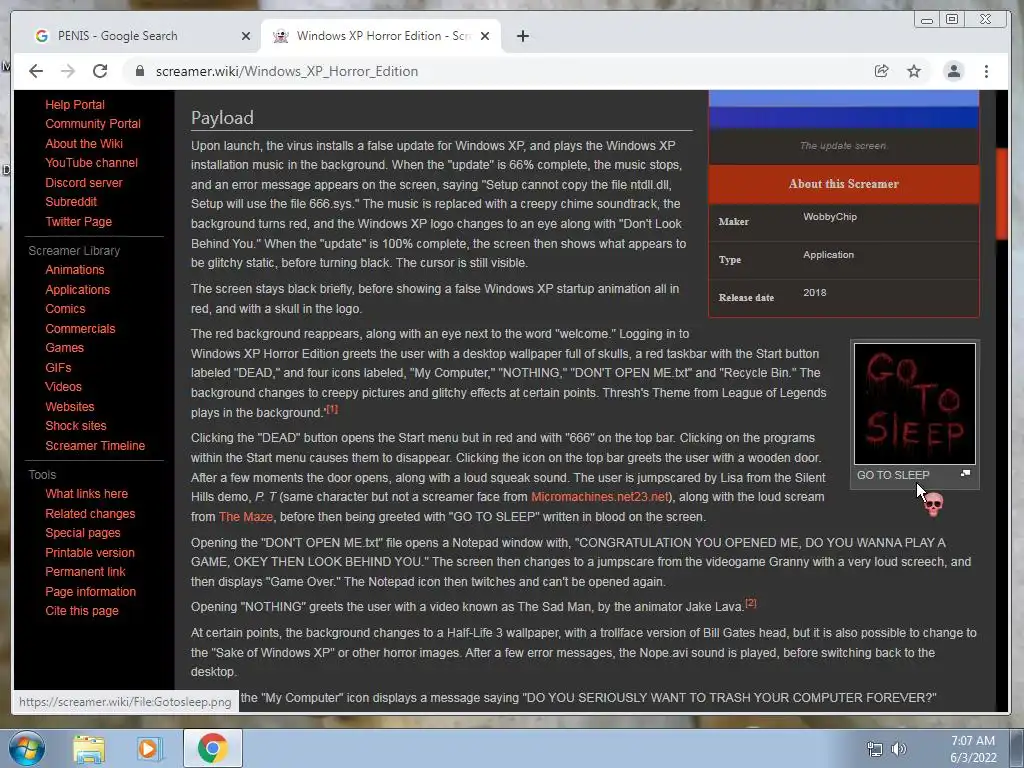Open the GIFs category

(58, 368)
